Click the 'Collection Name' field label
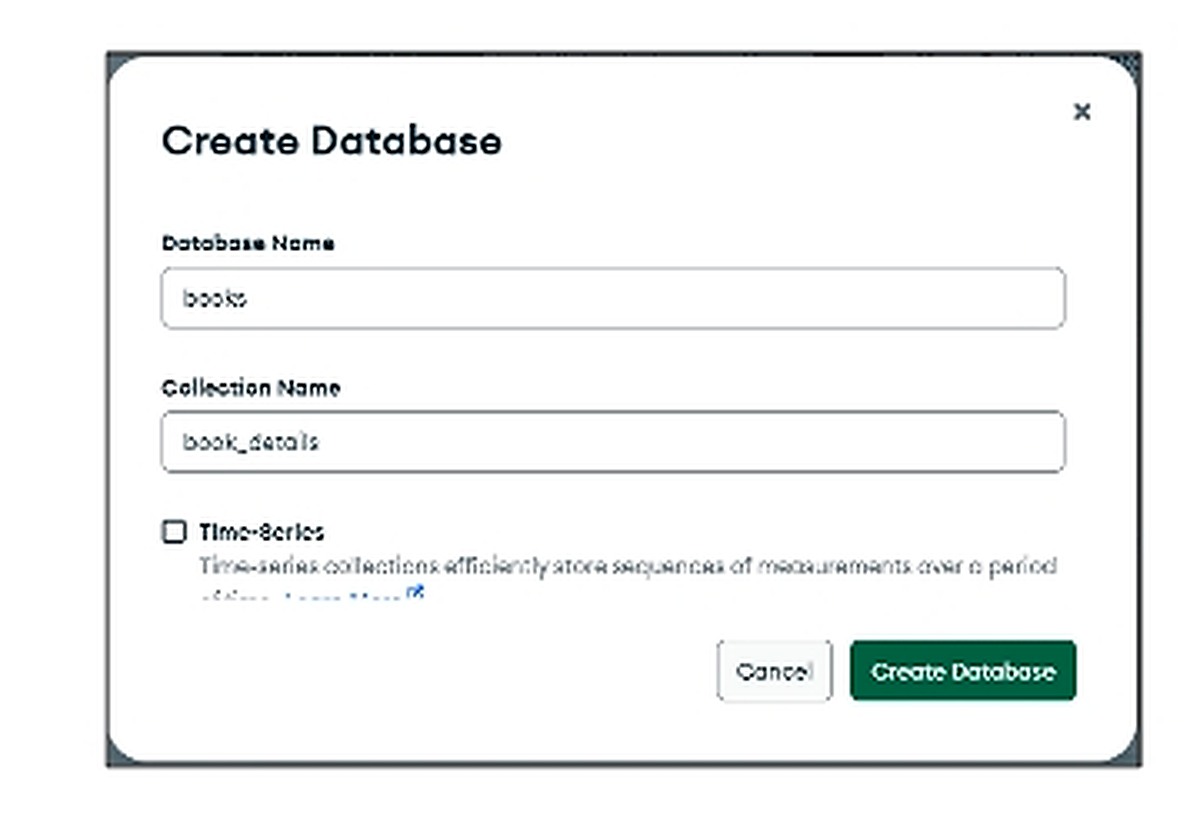The width and height of the screenshot is (1200, 817). point(251,387)
